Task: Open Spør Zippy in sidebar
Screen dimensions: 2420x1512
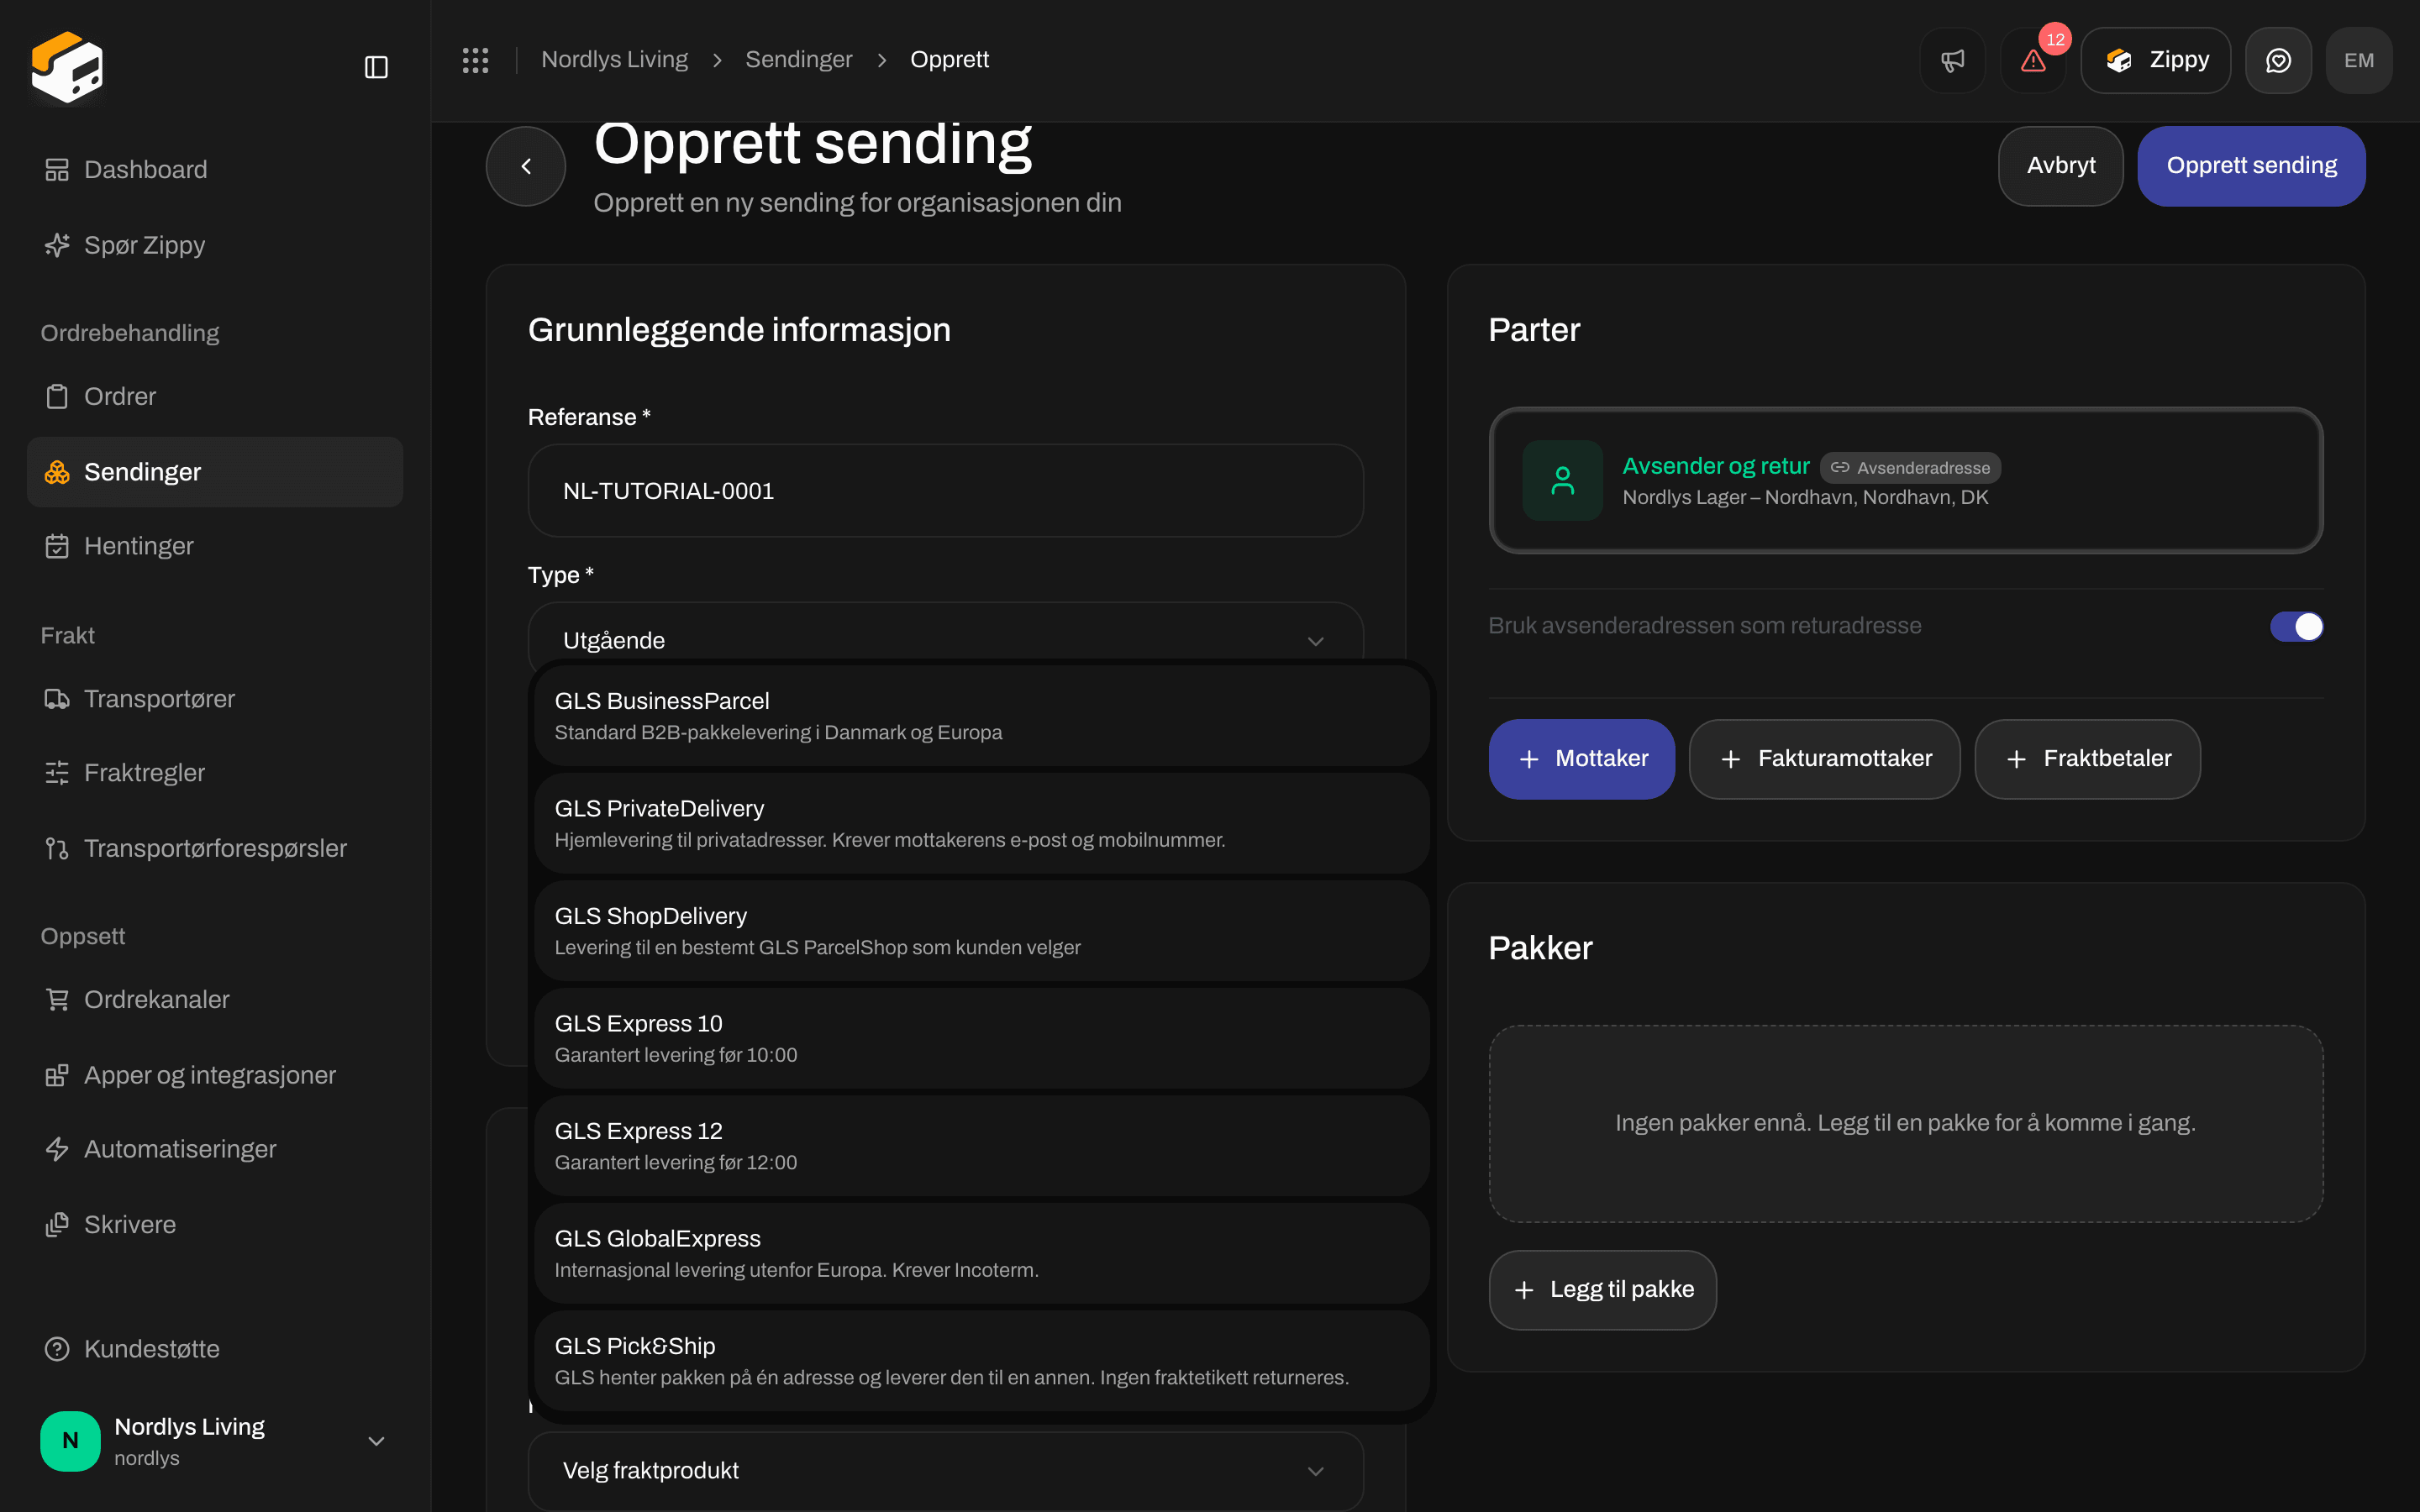Action: 215,245
